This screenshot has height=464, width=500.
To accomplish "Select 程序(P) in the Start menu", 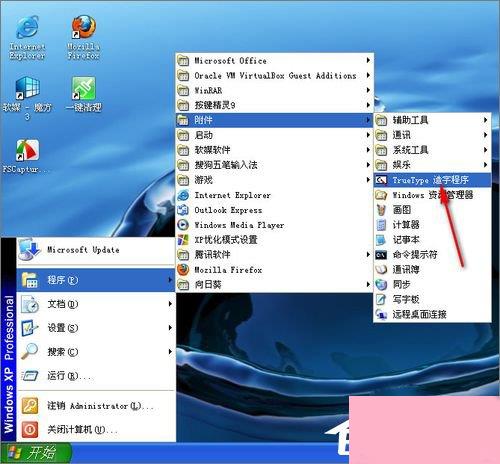I will [96, 280].
